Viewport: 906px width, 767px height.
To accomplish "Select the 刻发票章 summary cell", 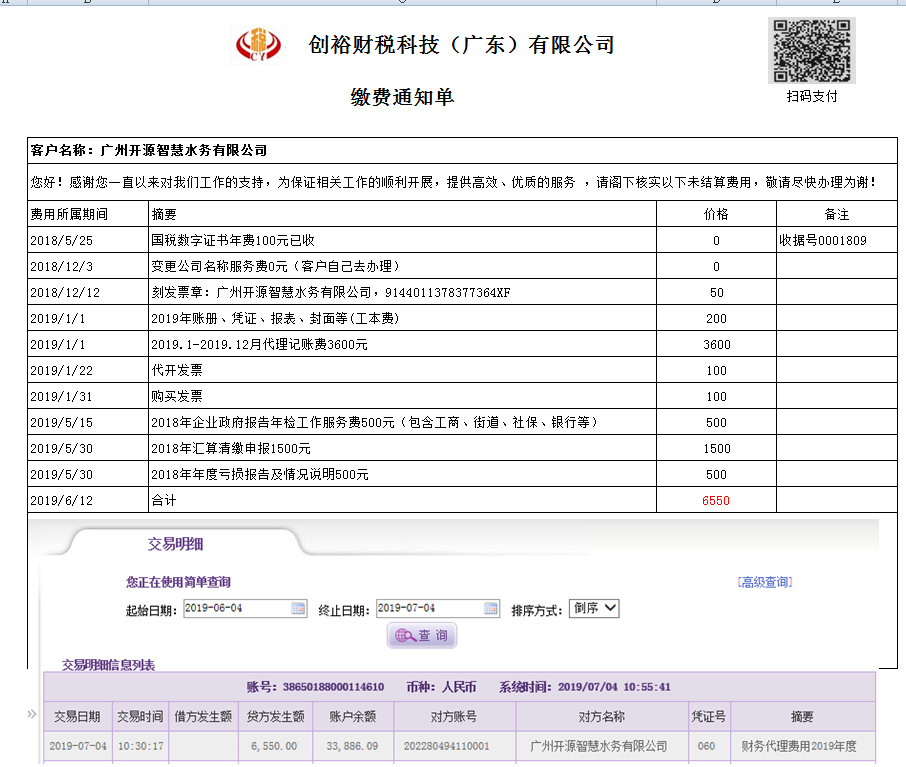I will click(x=402, y=292).
